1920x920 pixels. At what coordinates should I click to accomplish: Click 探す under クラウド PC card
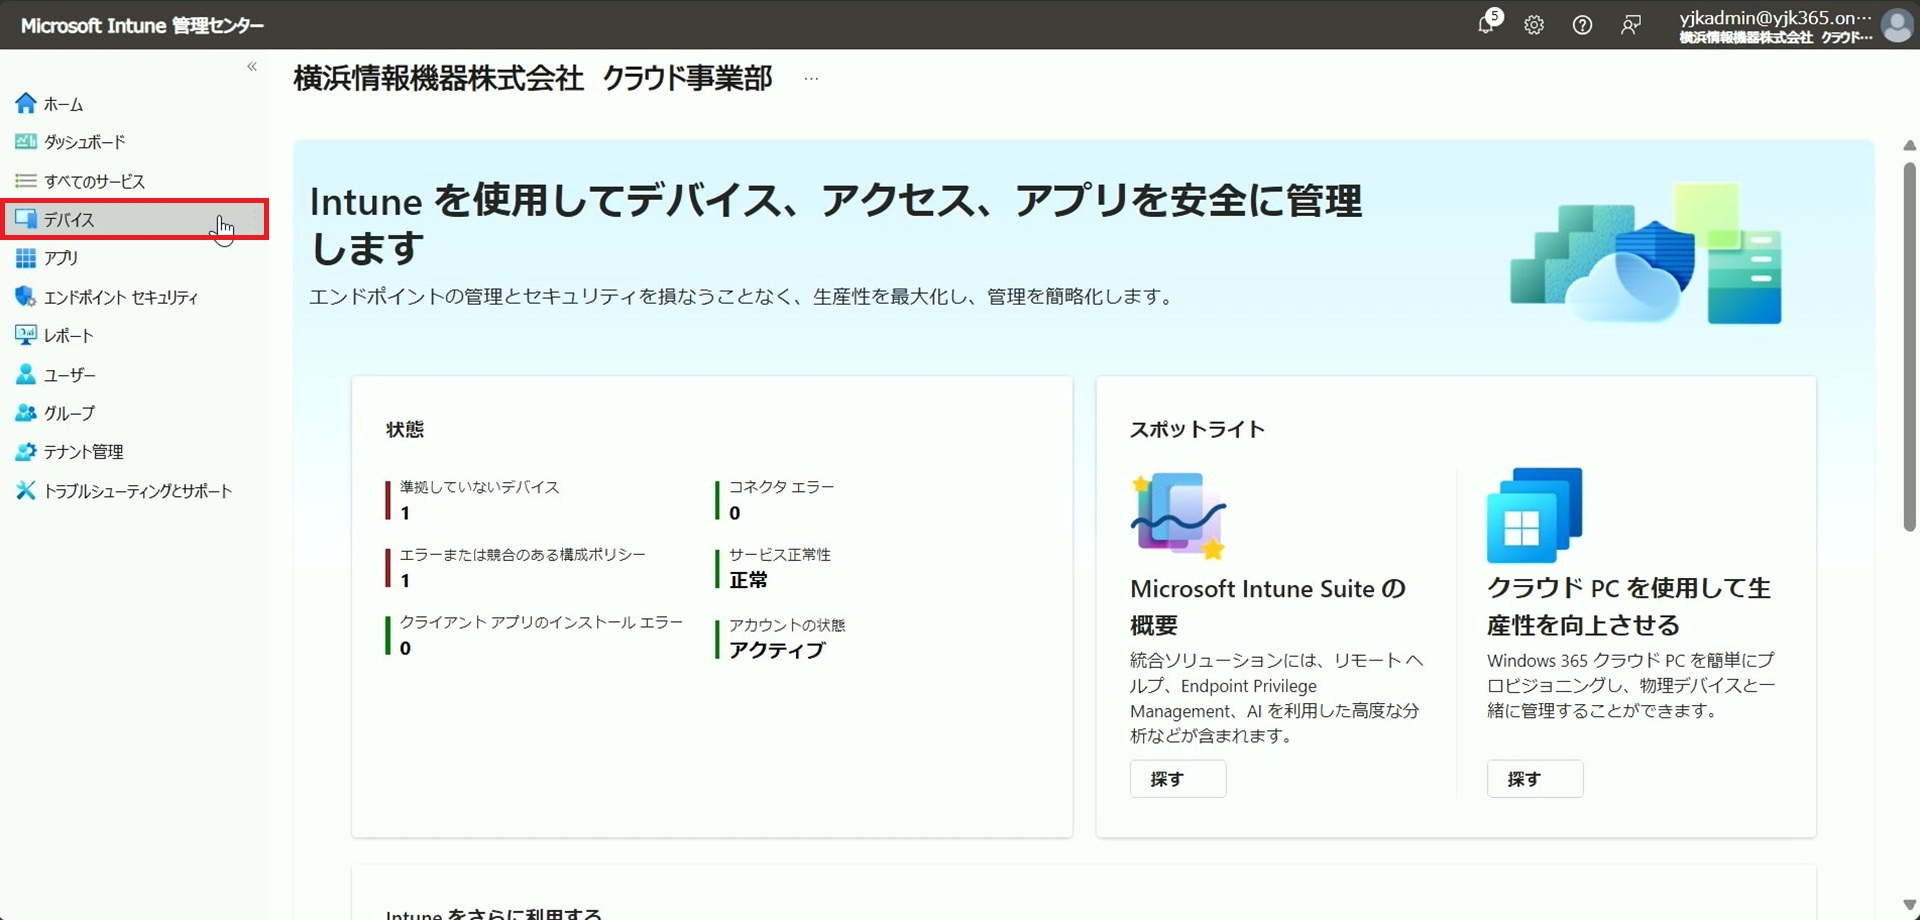(1535, 779)
